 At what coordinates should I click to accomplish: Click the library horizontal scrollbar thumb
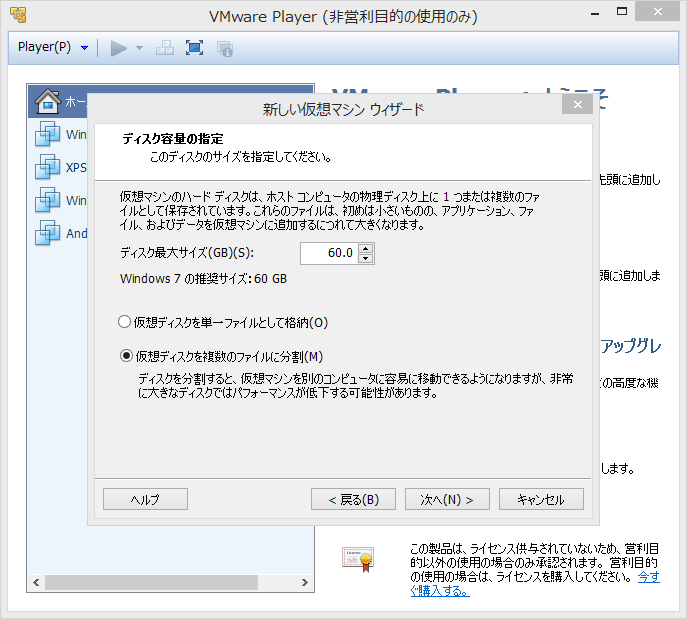[x=151, y=582]
